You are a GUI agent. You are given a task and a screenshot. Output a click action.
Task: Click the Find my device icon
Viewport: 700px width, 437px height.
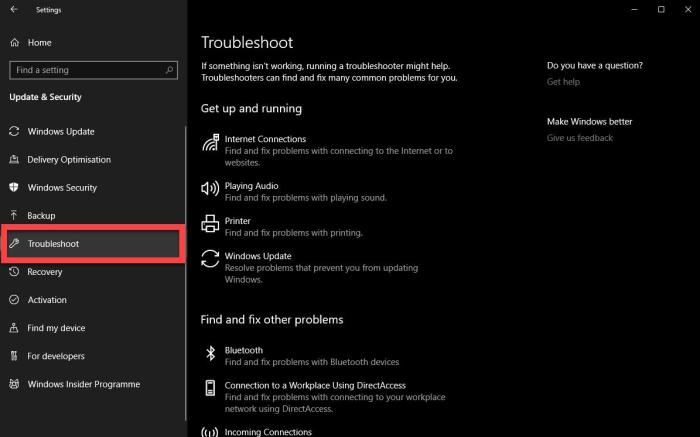(14, 328)
